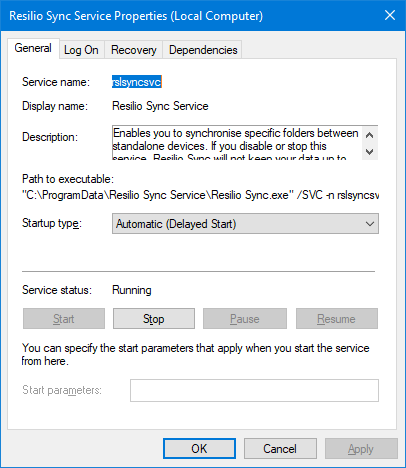Screen dimensions: 406x468
Task: Click the greyed-out Start button
Action: pos(64,319)
